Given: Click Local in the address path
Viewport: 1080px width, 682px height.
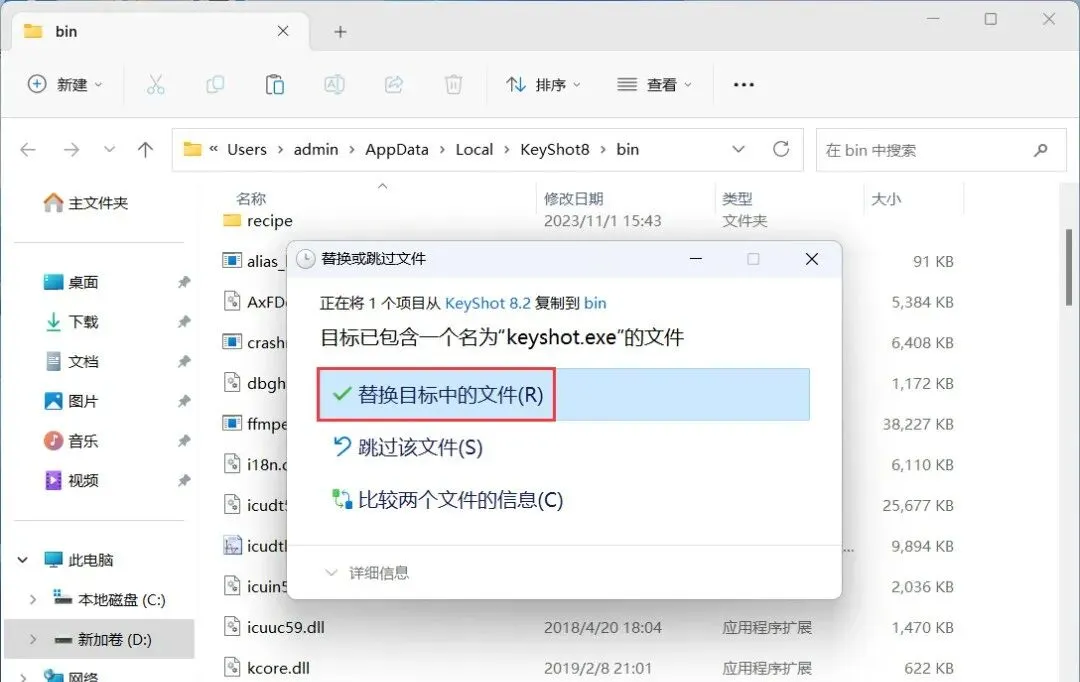Looking at the screenshot, I should tap(474, 149).
